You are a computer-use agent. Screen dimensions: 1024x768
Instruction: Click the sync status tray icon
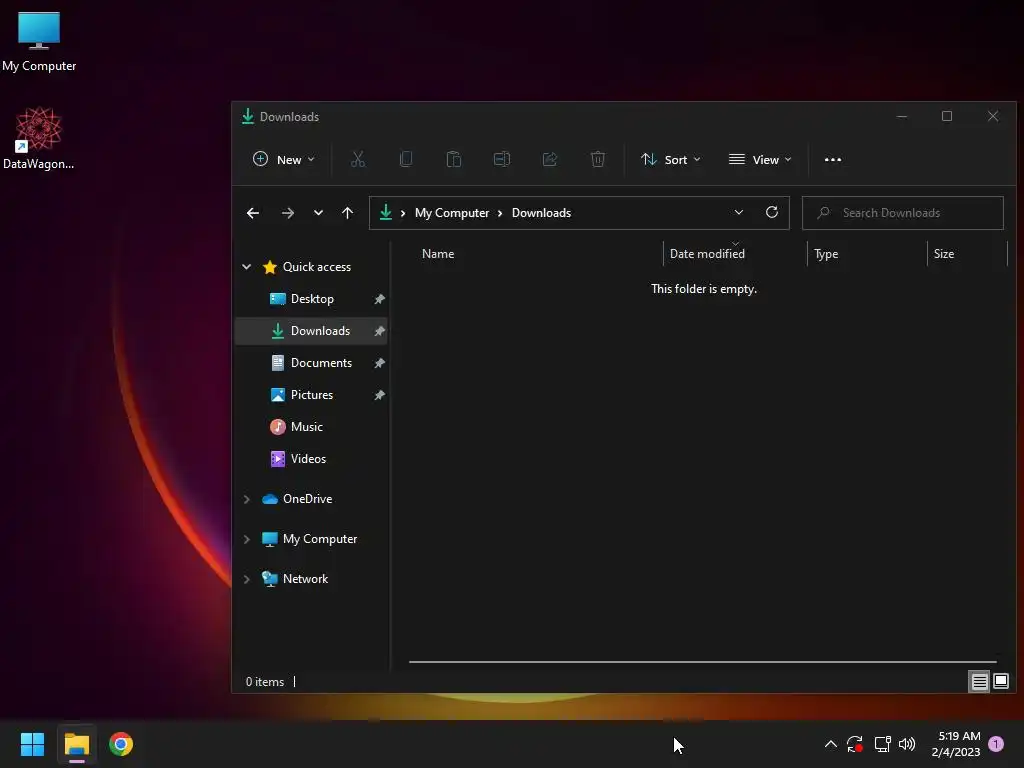[x=855, y=744]
